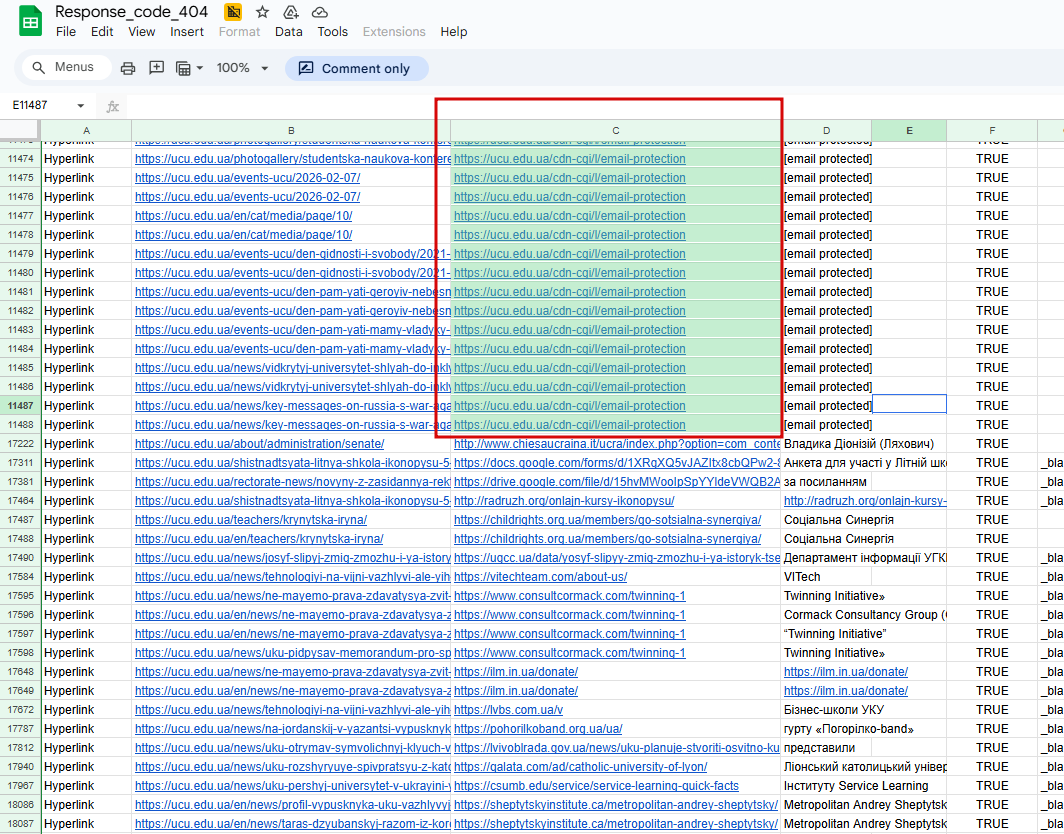The height and width of the screenshot is (834, 1064).
Task: Open the radruzh.org link in column C
Action: click(x=564, y=501)
